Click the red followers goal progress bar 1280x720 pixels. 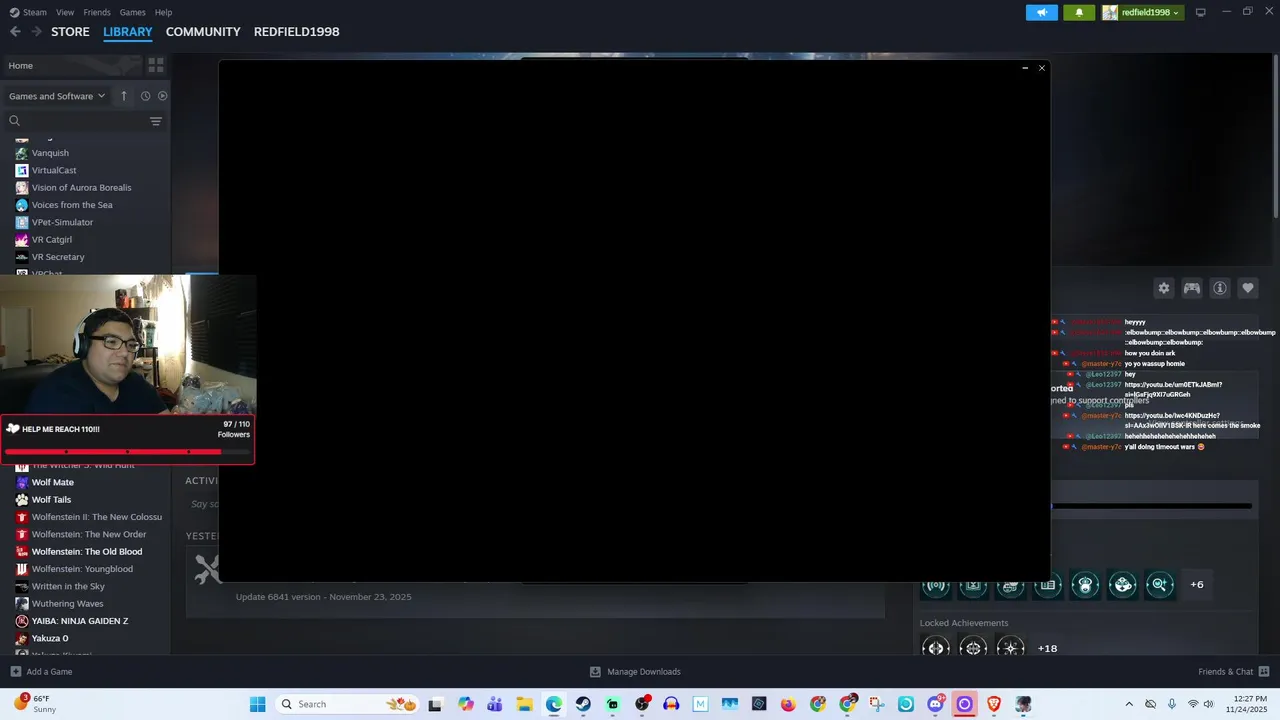coord(127,451)
